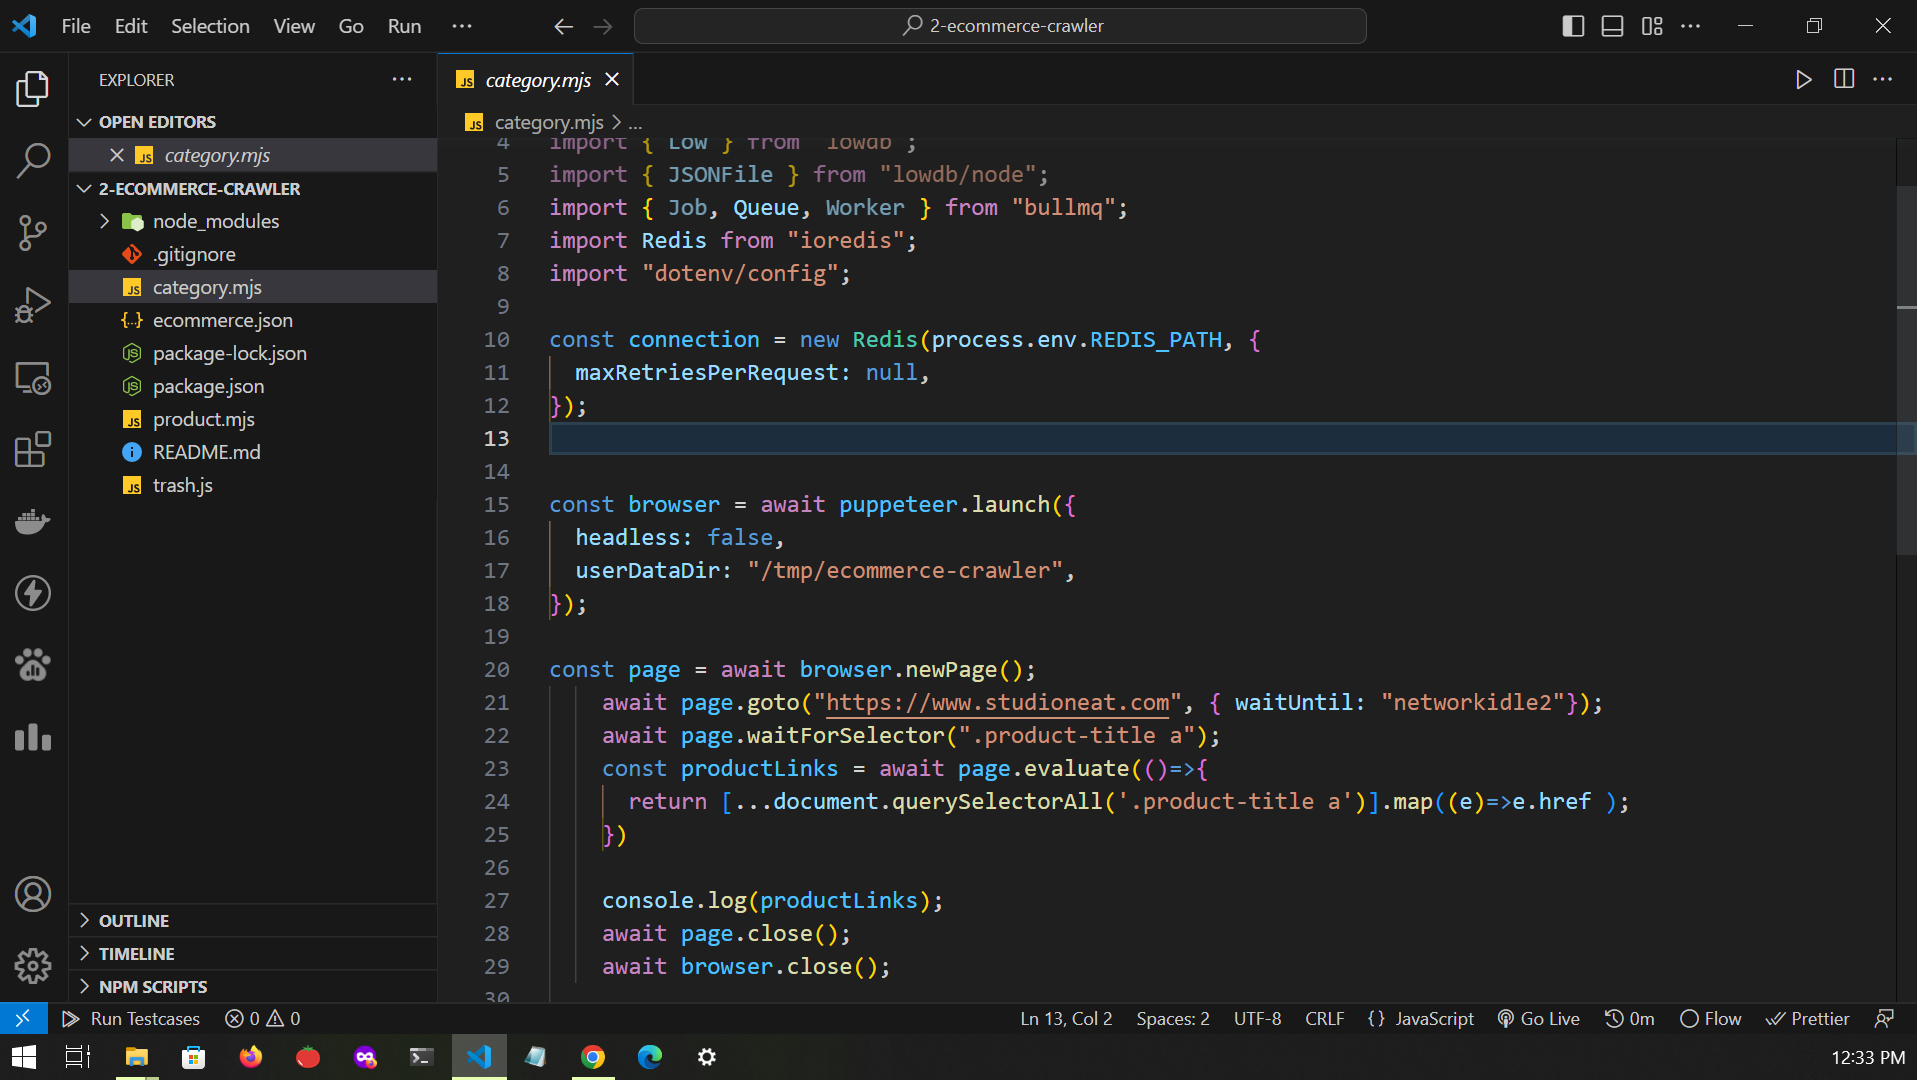Viewport: 1917px width, 1080px height.
Task: Click Run Testcases in status bar
Action: (x=131, y=1018)
